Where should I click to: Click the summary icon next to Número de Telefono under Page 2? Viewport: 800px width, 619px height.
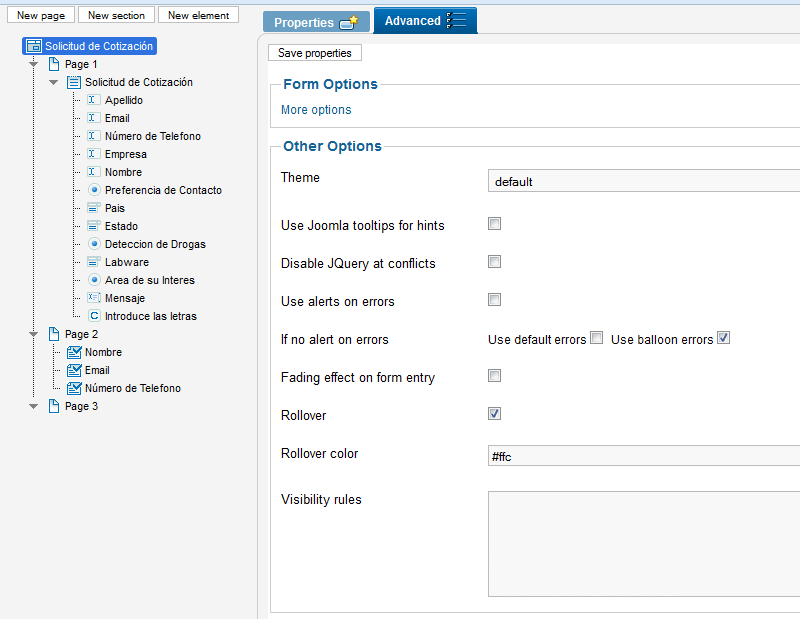74,388
